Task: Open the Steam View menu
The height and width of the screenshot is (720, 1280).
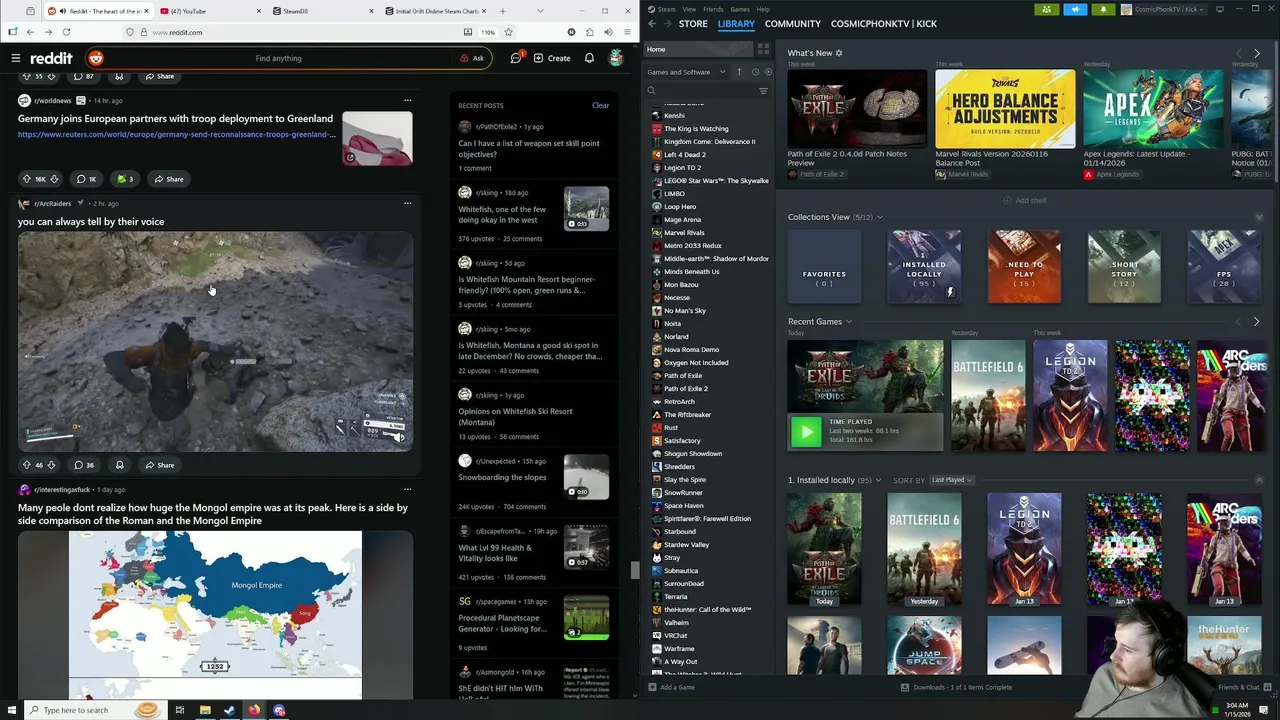Action: tap(689, 9)
